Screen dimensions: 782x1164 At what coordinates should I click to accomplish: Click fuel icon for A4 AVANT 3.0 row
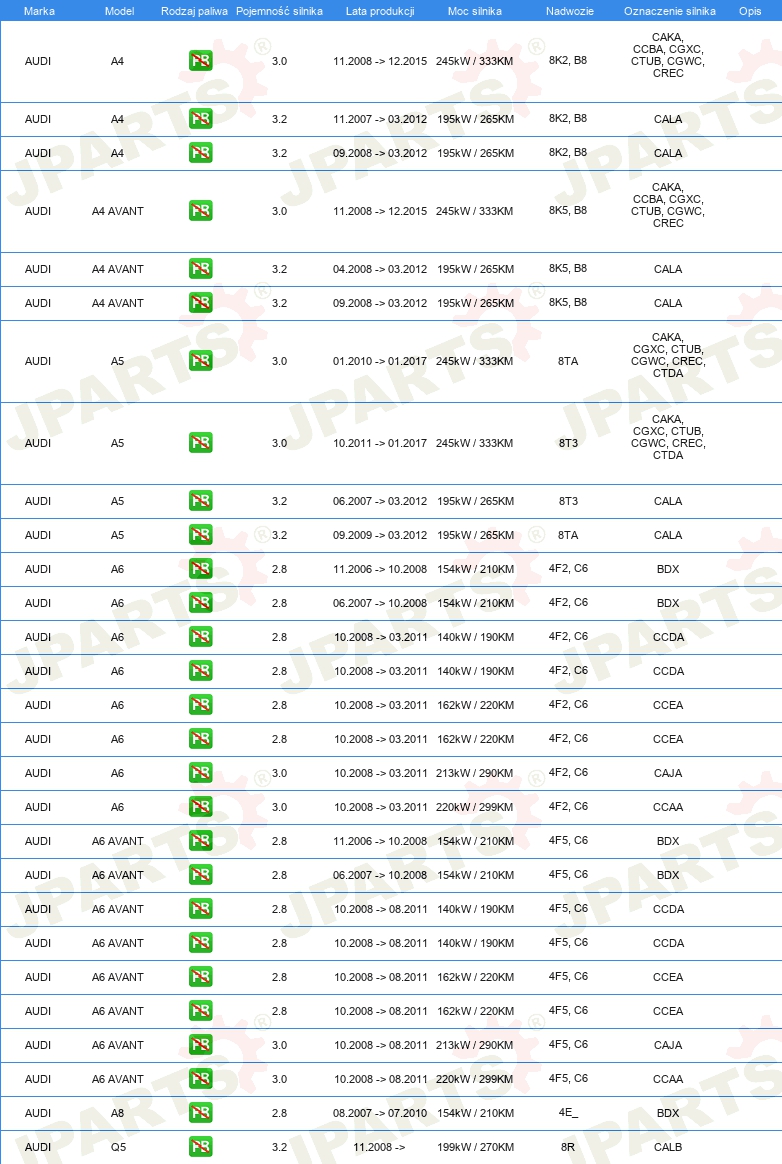coord(201,211)
